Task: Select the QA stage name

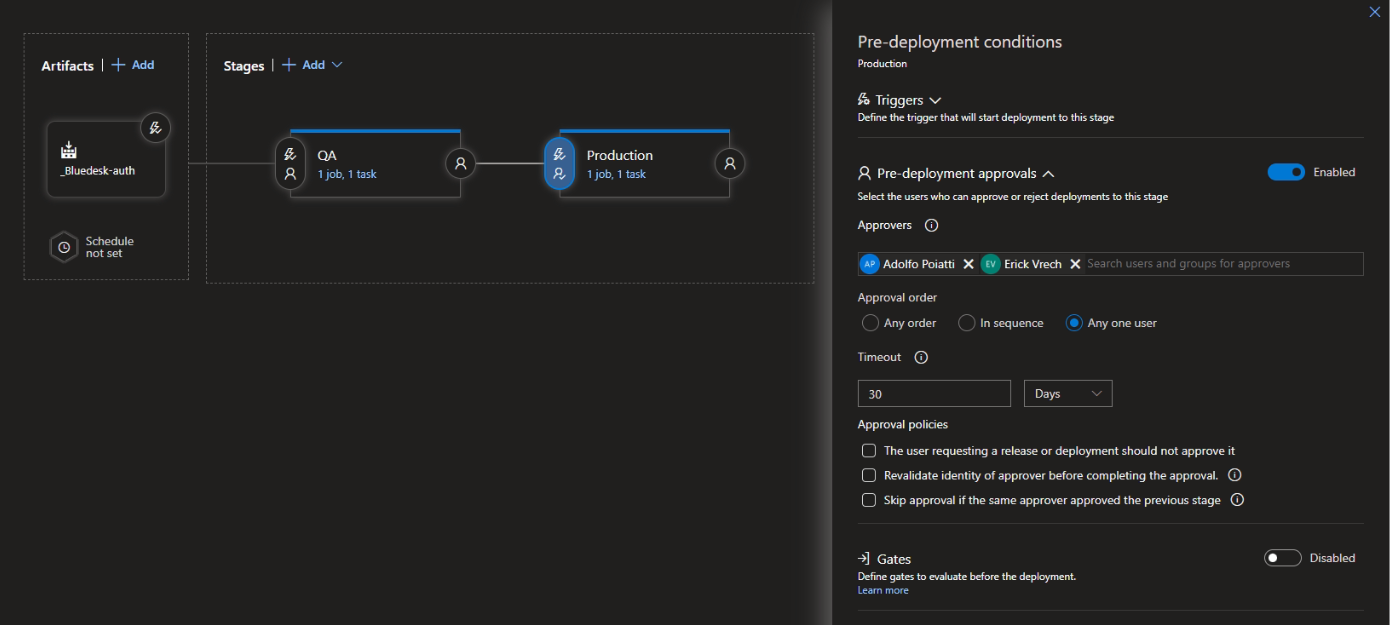Action: point(327,155)
